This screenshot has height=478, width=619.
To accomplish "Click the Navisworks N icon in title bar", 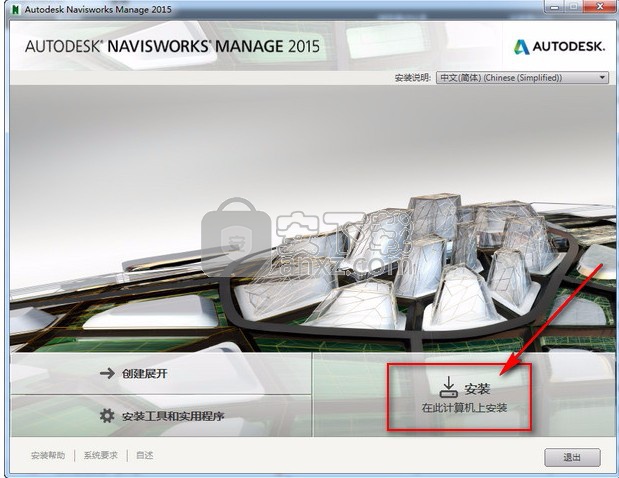I will 15,9.
